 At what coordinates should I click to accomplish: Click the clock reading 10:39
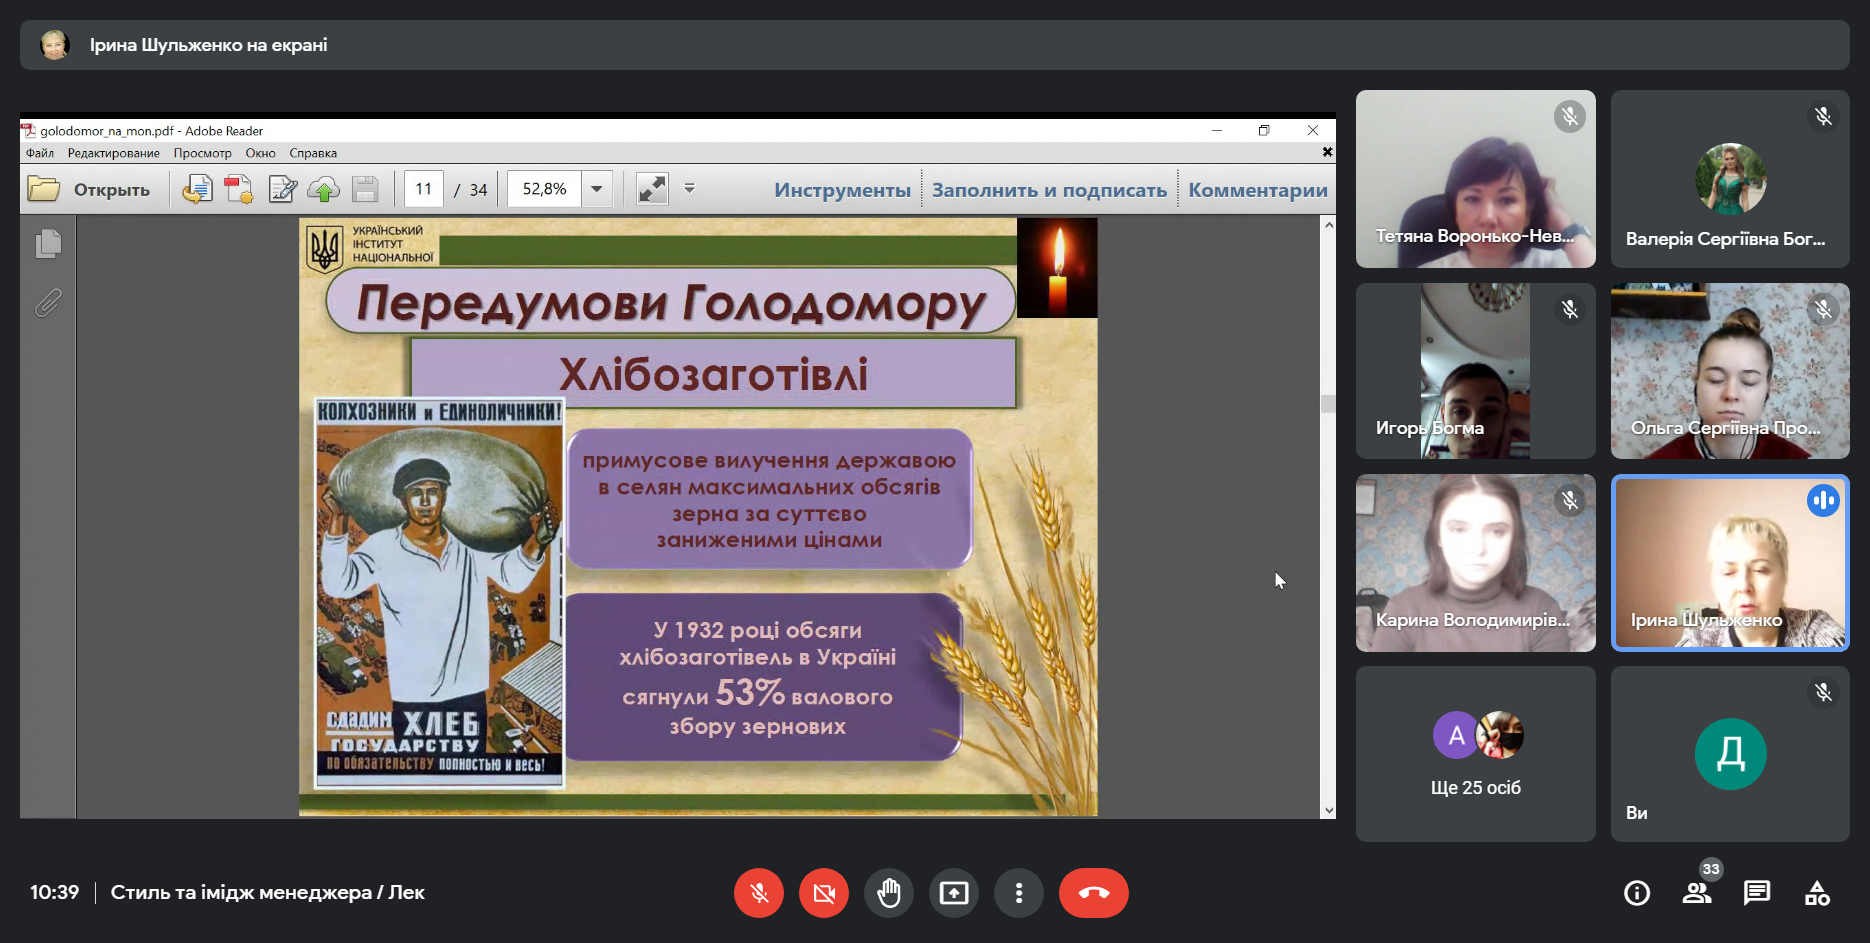54,892
